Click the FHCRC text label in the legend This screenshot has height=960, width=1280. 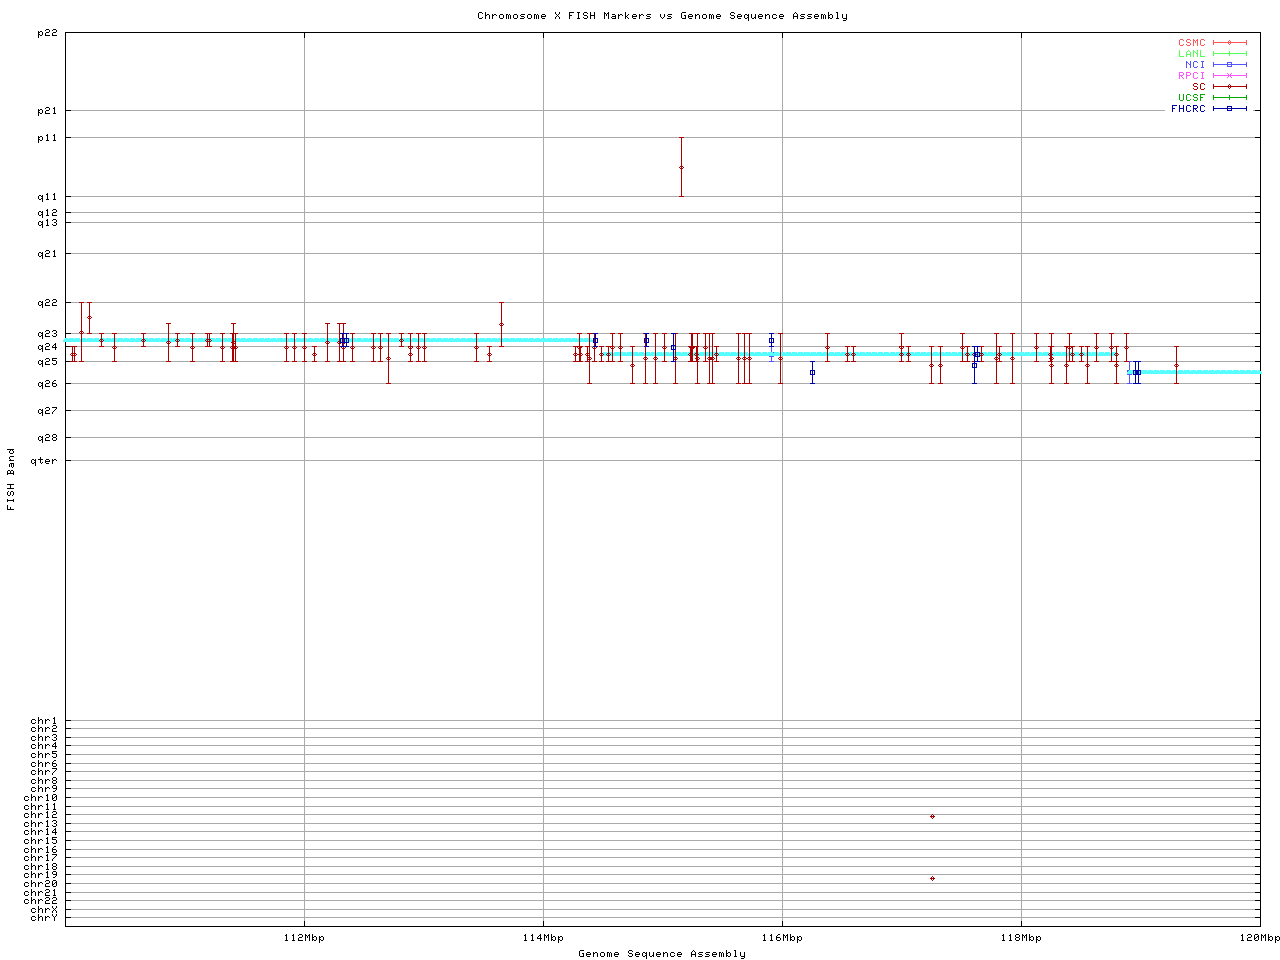tap(1188, 109)
